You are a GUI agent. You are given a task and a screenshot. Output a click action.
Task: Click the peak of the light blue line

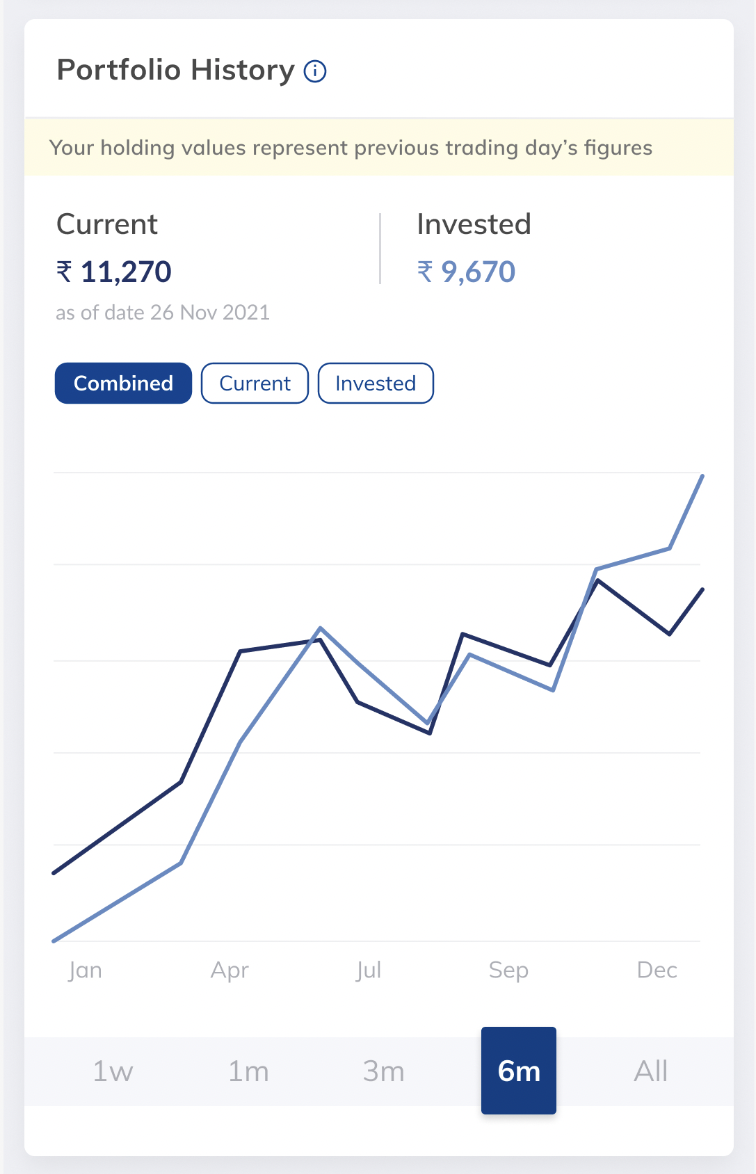[x=703, y=477]
